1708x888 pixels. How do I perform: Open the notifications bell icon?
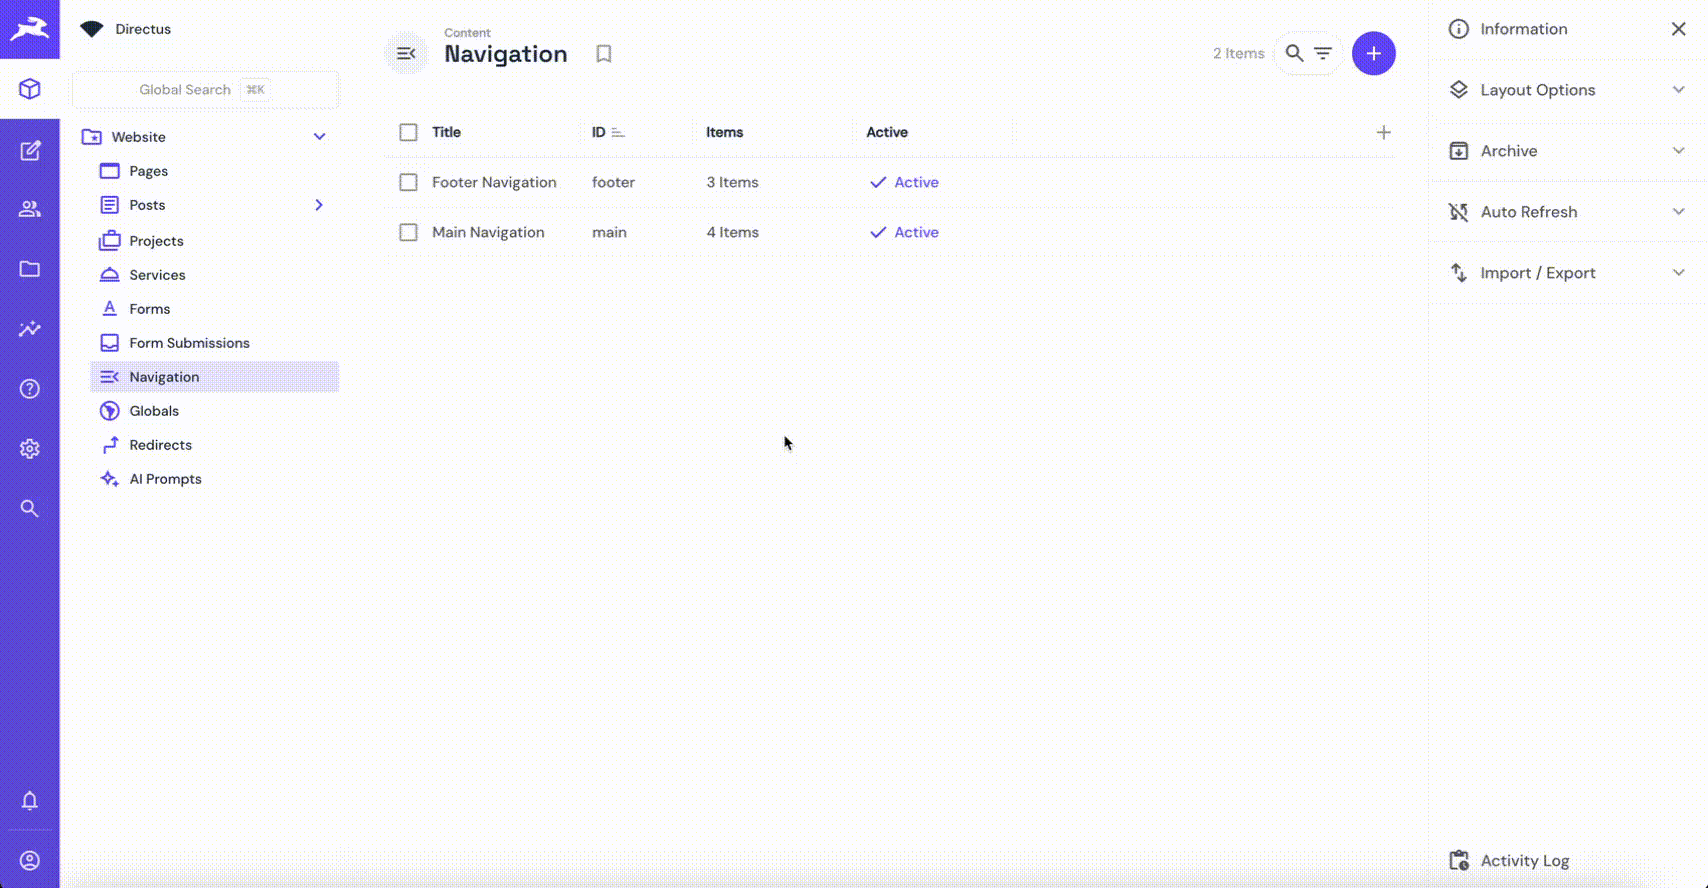click(x=30, y=800)
